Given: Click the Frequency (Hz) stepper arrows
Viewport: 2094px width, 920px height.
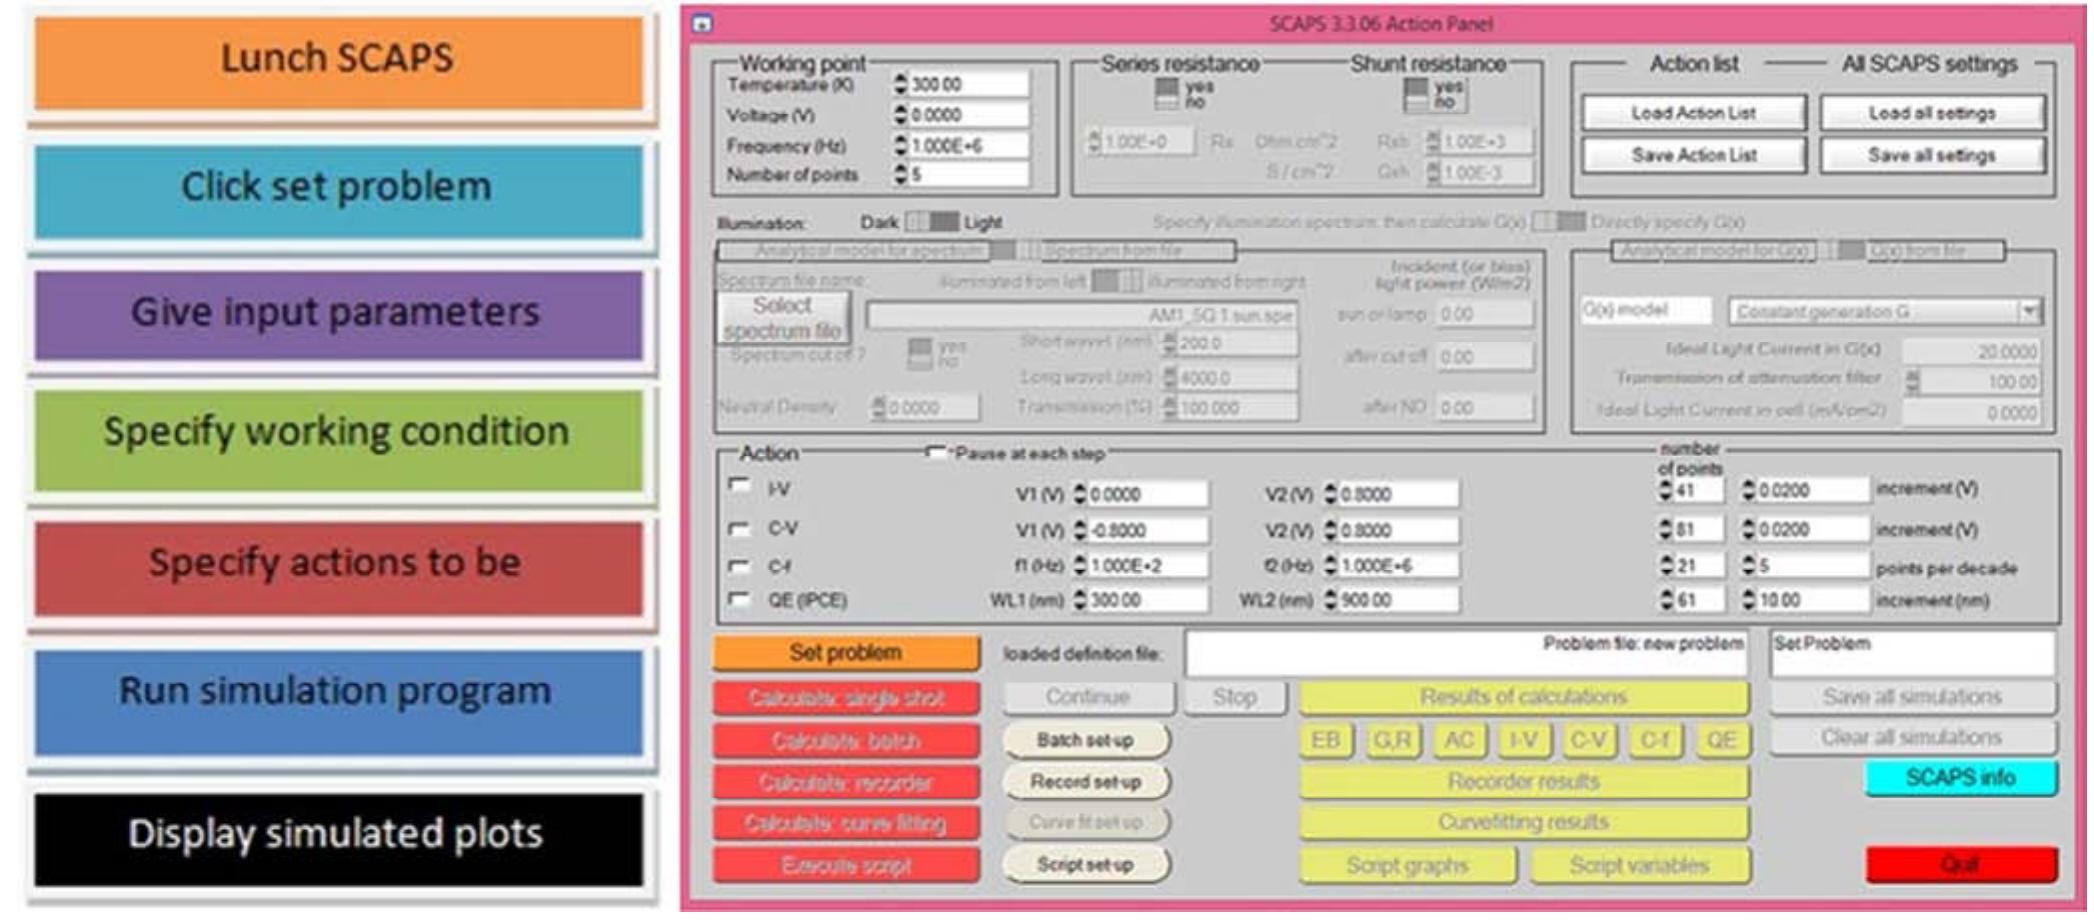Looking at the screenshot, I should pyautogui.click(x=901, y=146).
